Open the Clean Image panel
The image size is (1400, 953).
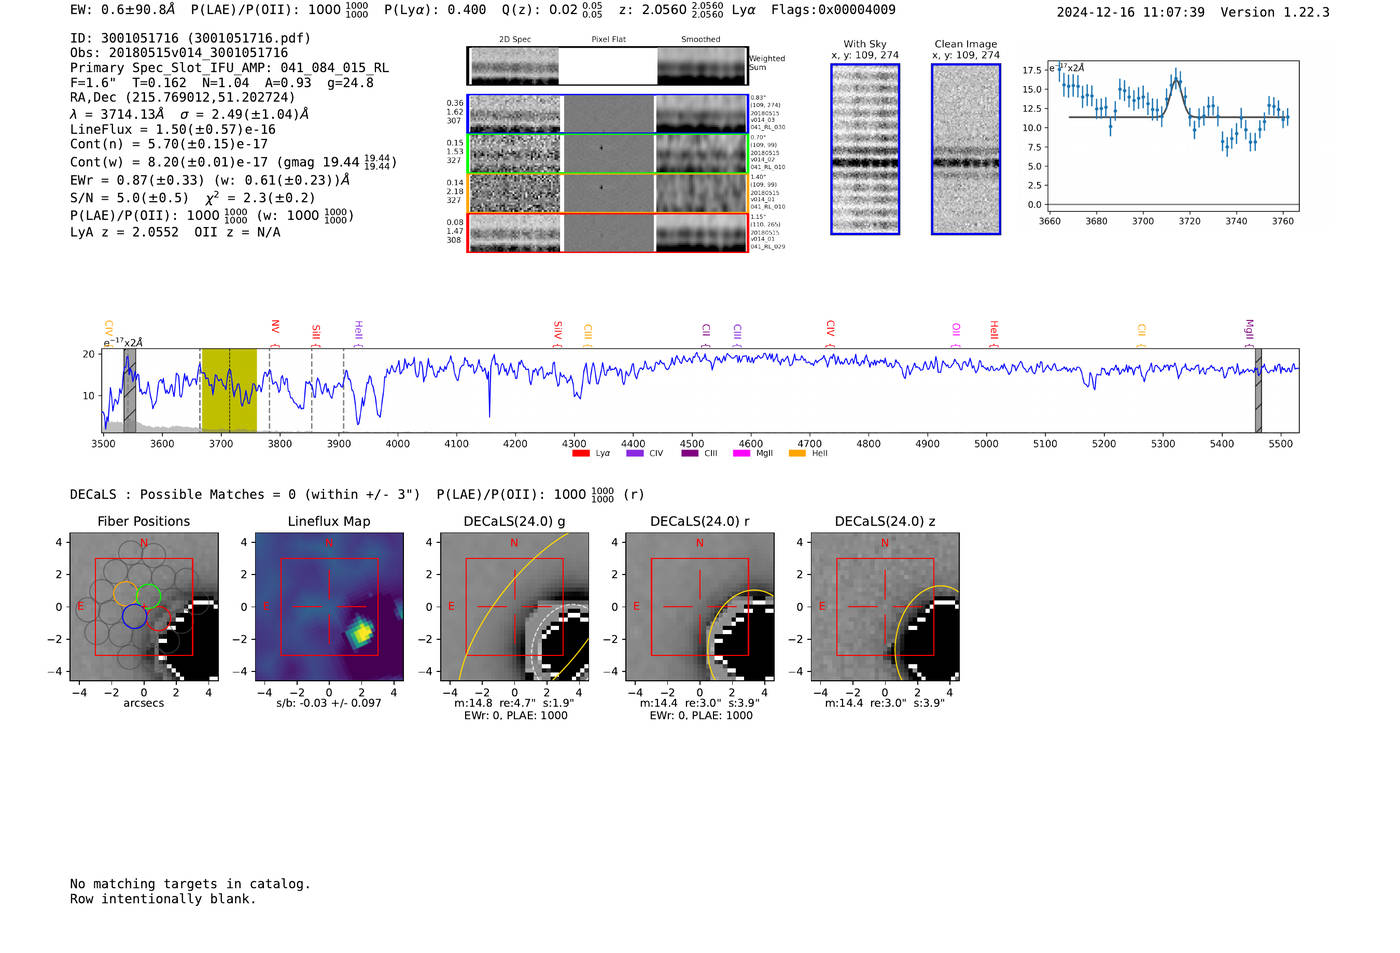(966, 149)
